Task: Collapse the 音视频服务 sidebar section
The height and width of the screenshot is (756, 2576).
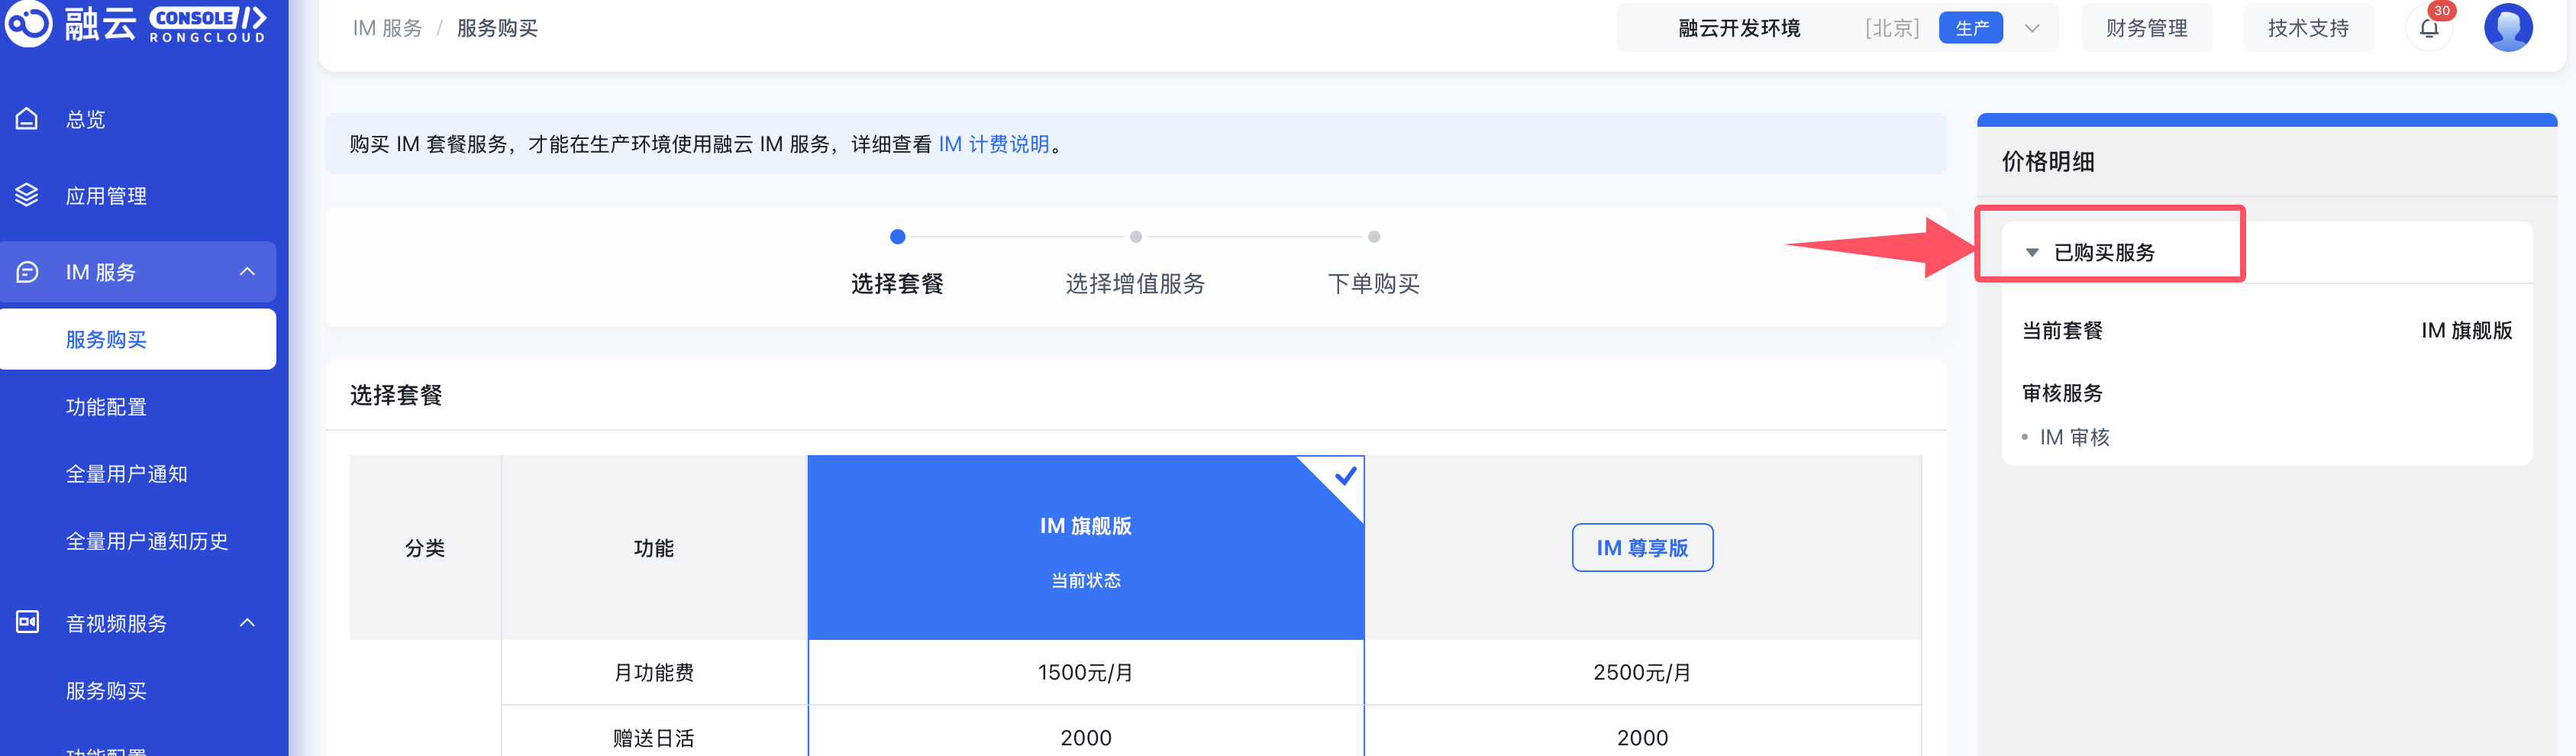Action: (x=247, y=623)
